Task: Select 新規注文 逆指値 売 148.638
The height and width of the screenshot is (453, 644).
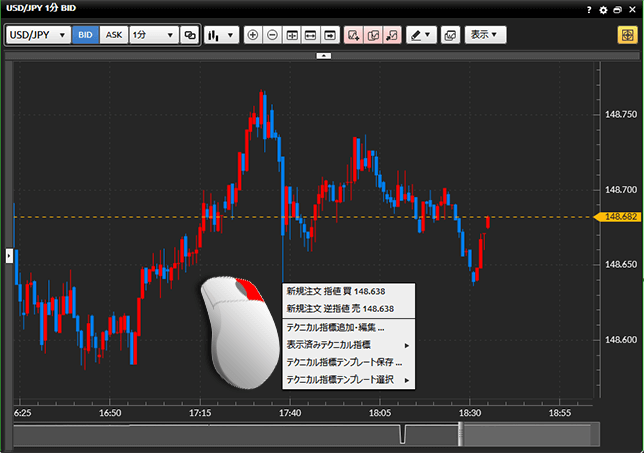Action: tap(349, 308)
